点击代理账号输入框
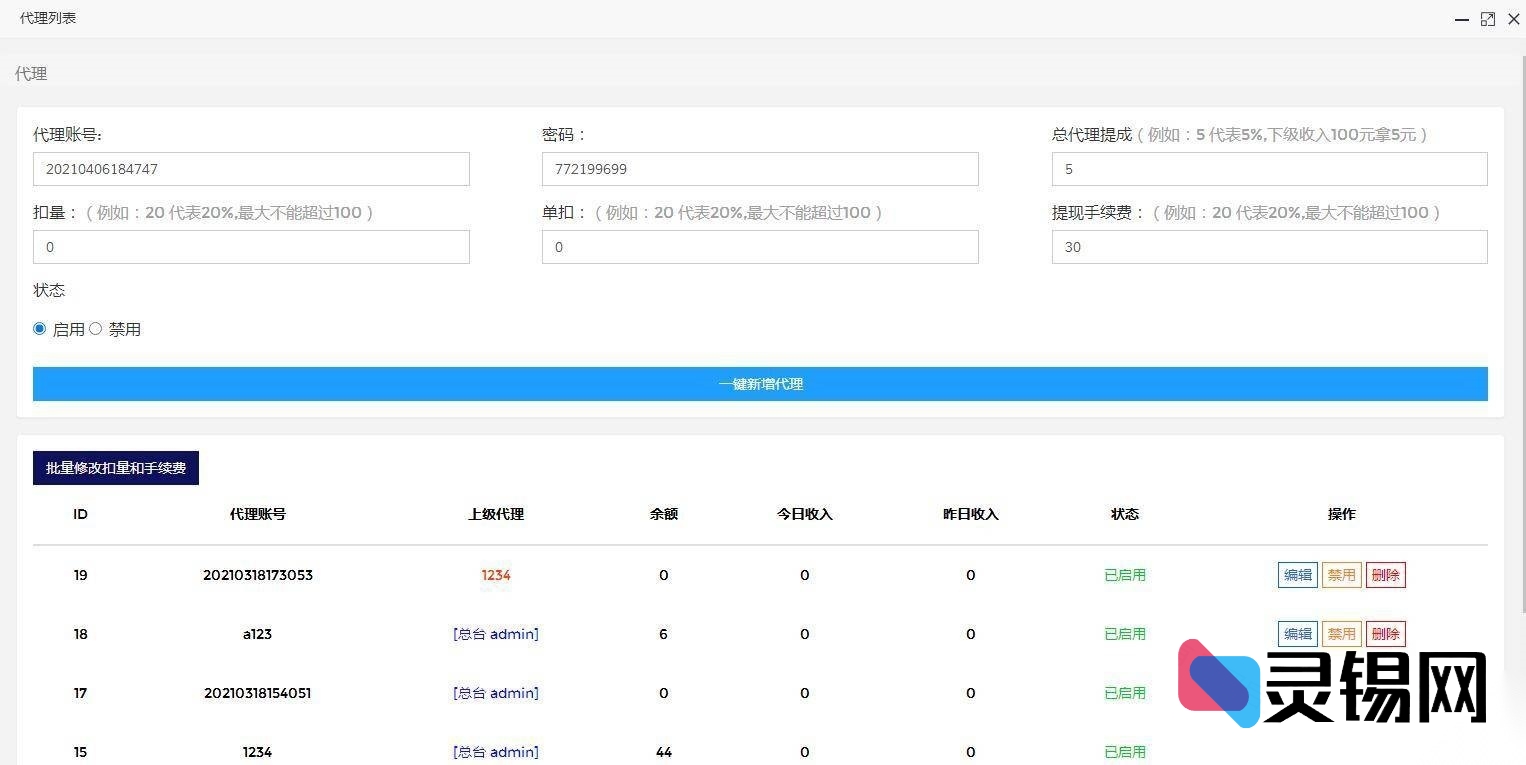The image size is (1526, 765). point(251,169)
